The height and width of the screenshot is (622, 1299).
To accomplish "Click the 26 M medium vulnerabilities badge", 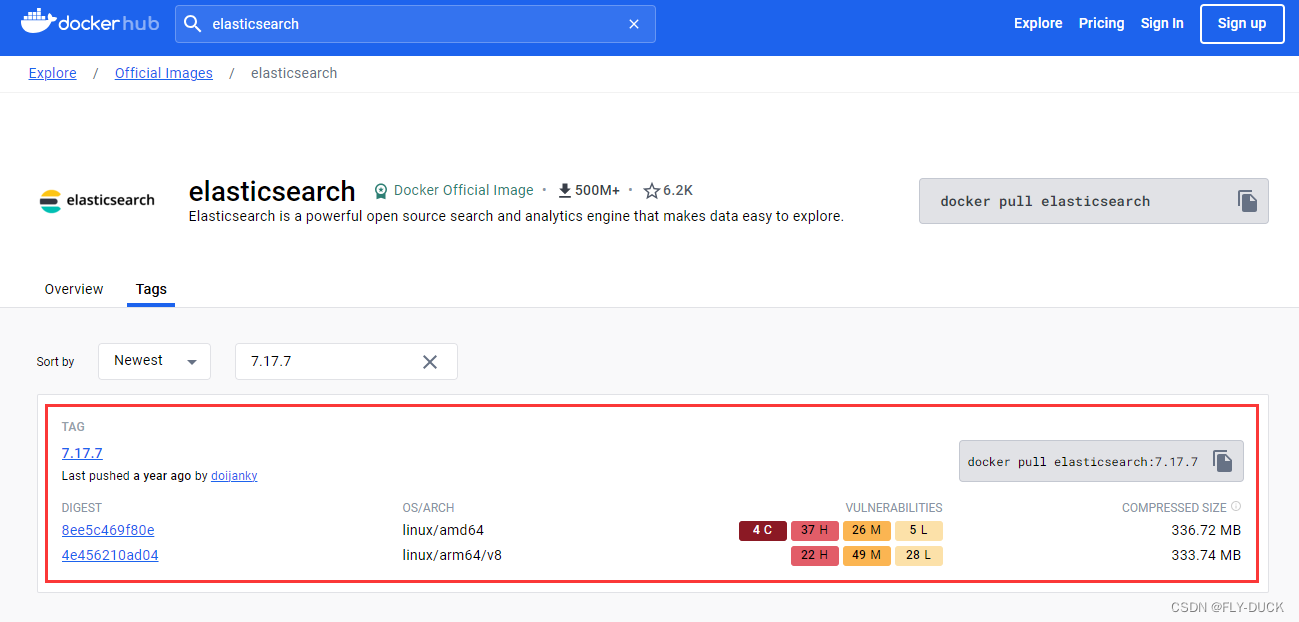I will [867, 530].
